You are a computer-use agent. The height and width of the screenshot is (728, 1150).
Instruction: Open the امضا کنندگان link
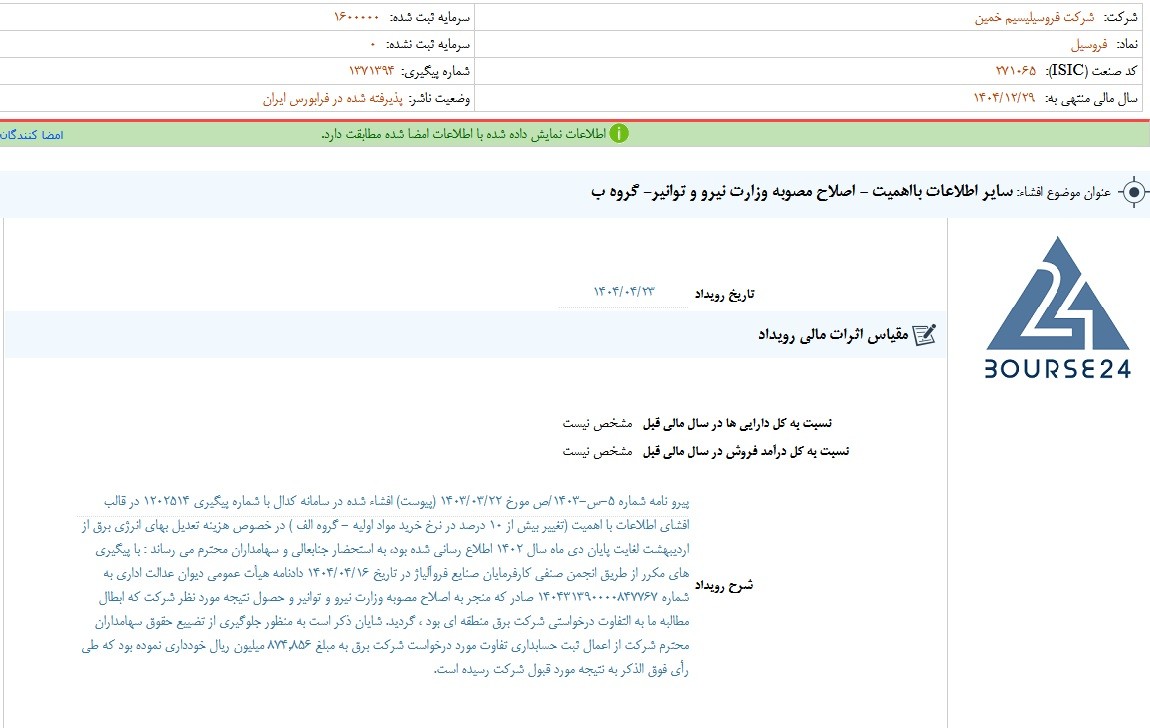[x=32, y=135]
